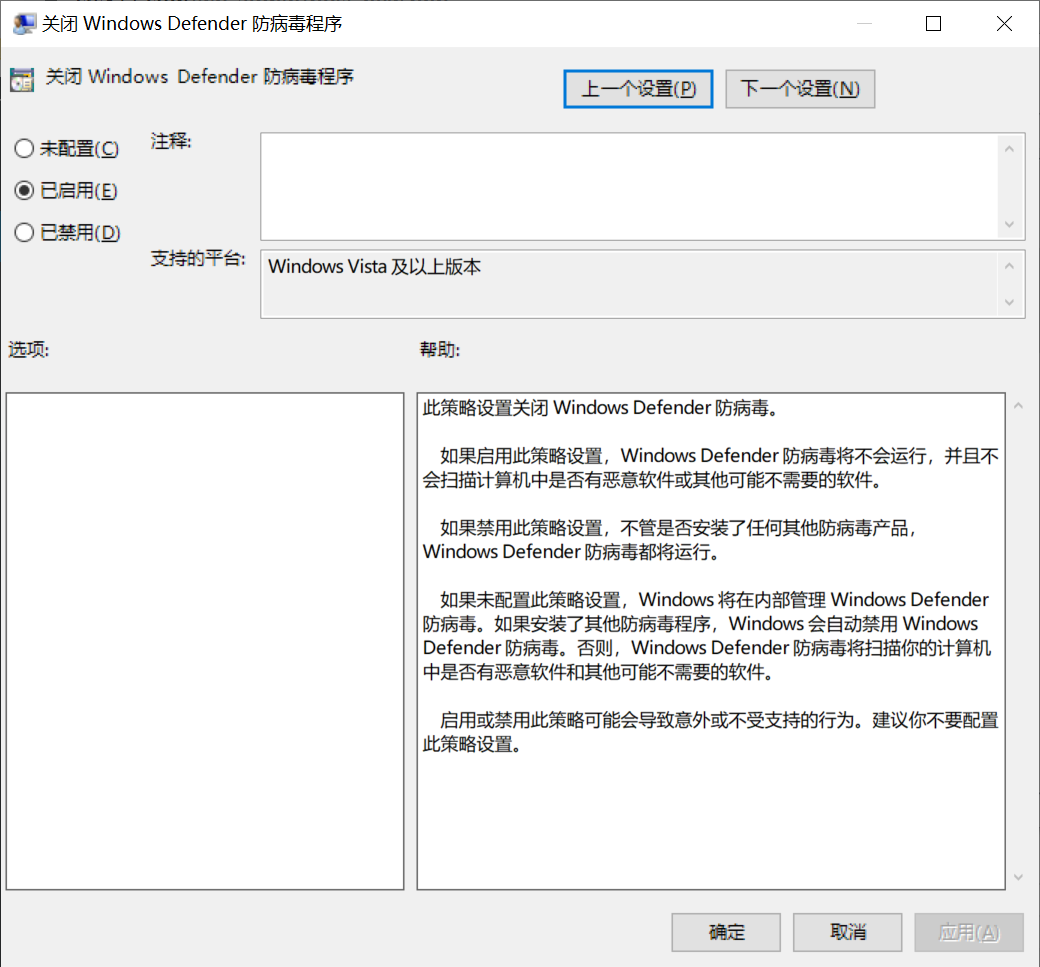Click the comment box scroll down arrow
The image size is (1040, 967).
[1009, 224]
